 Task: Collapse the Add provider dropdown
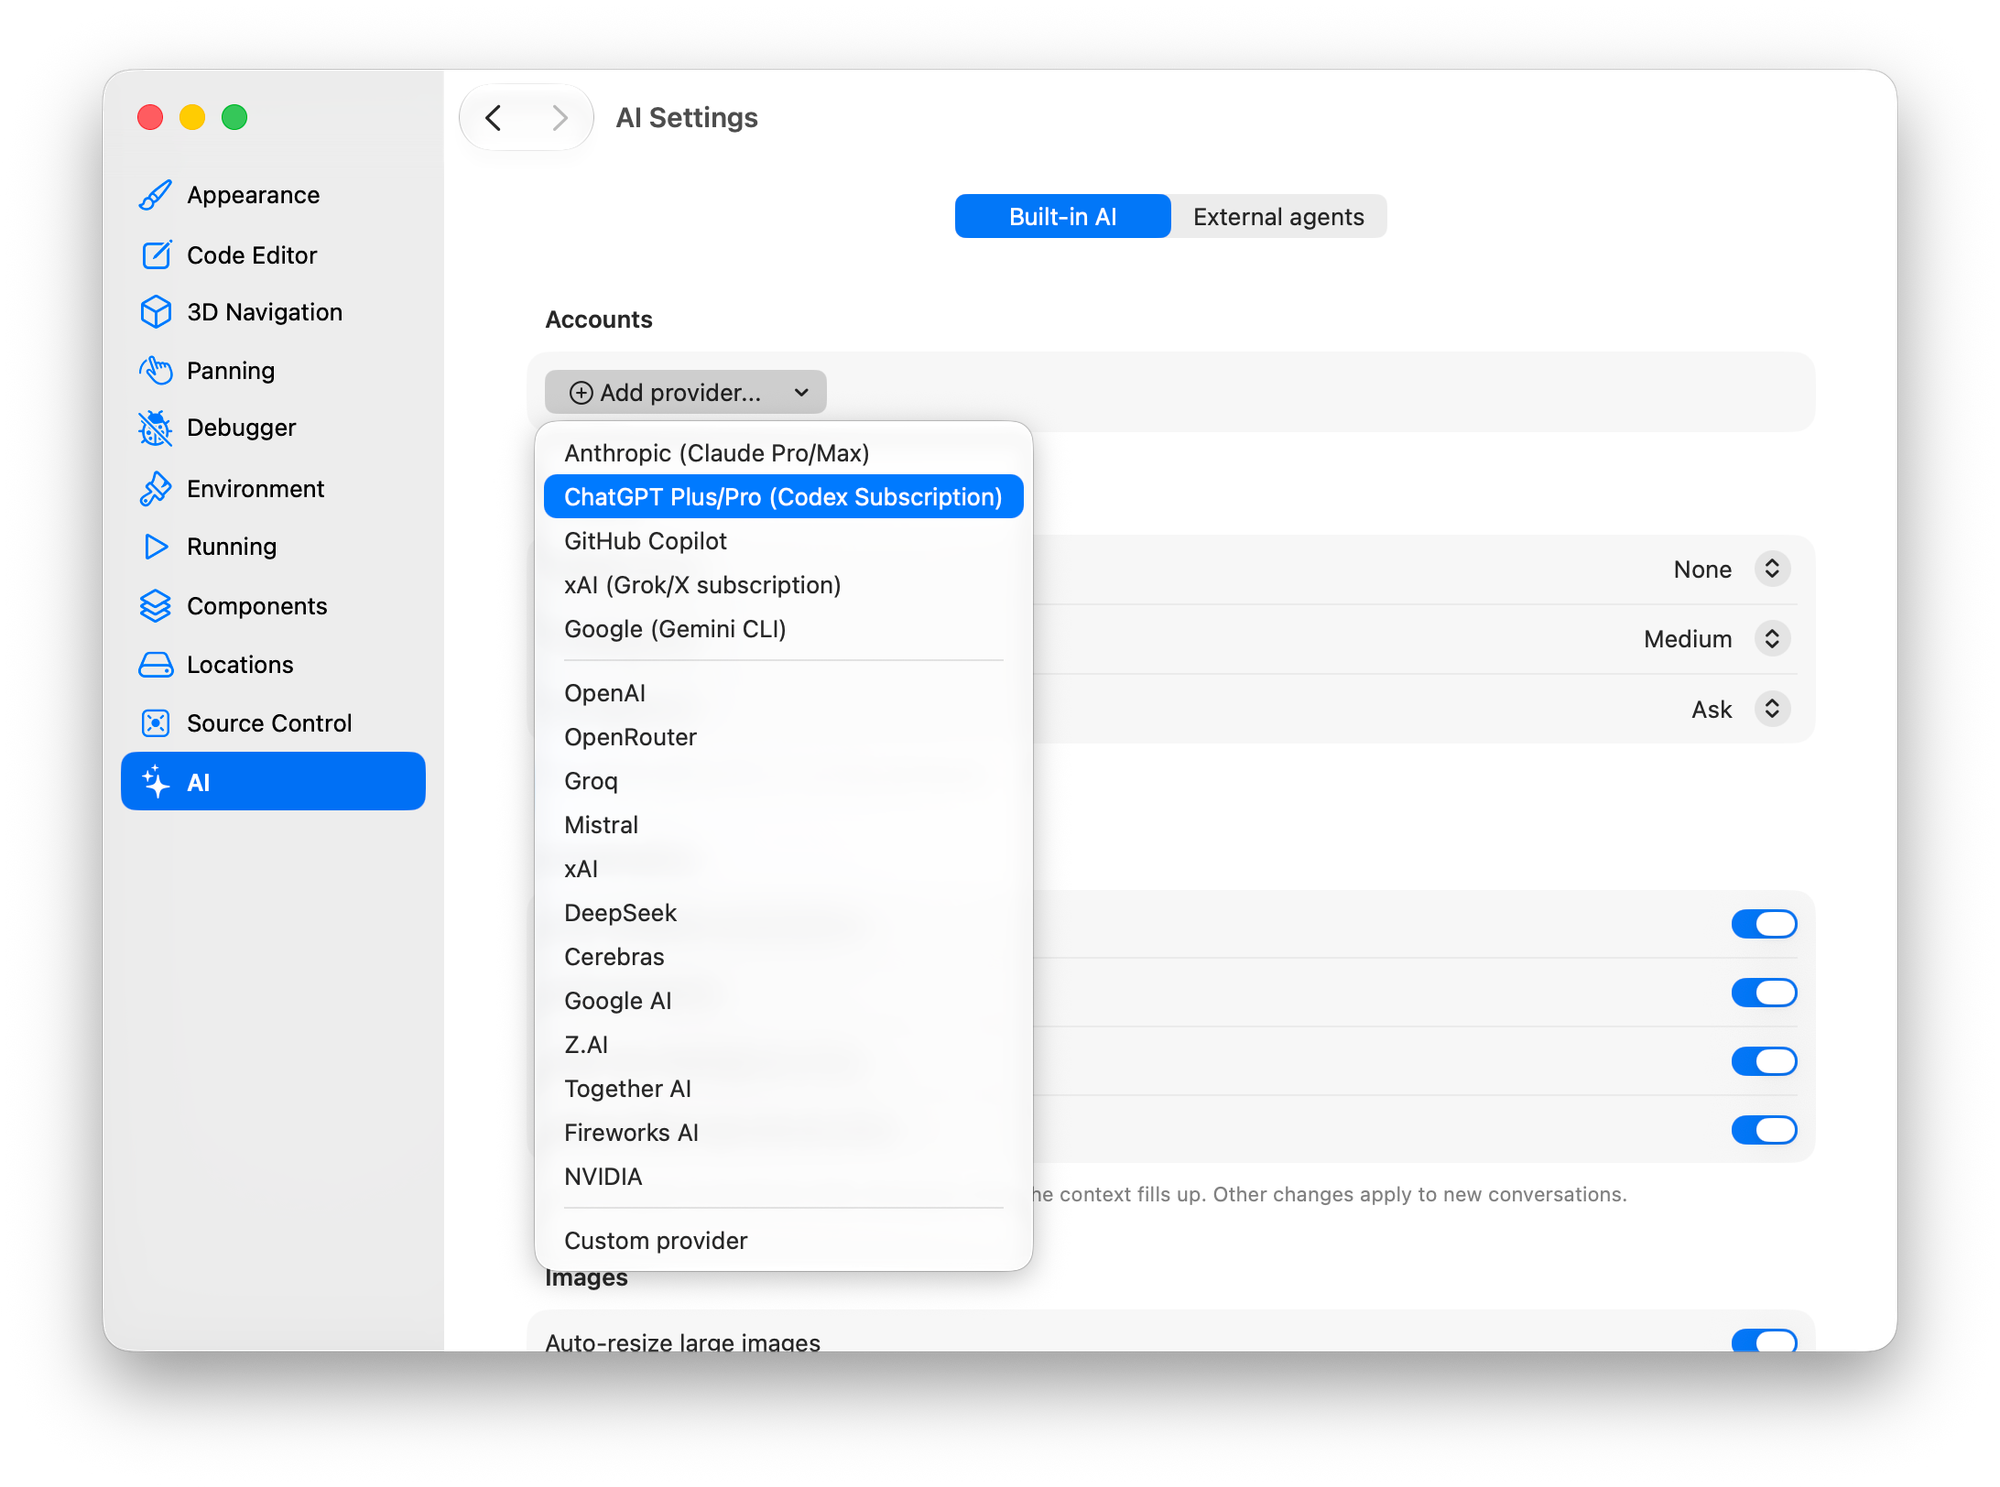click(x=686, y=392)
